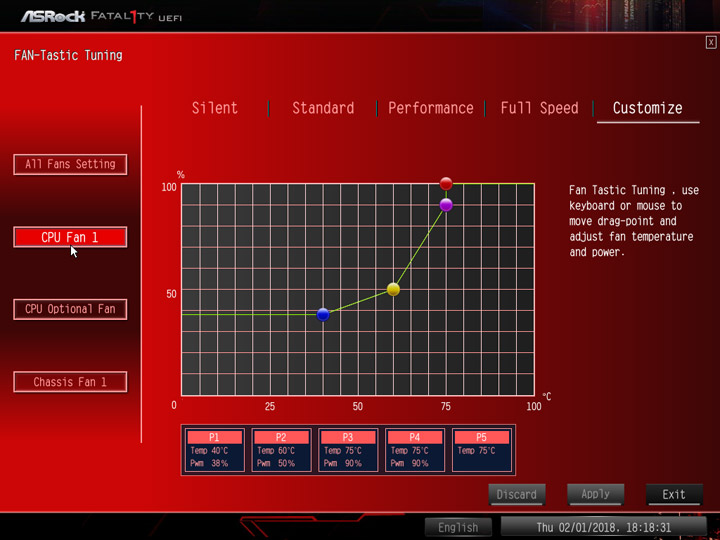Image resolution: width=720 pixels, height=540 pixels.
Task: Select the P2 point info box
Action: (x=281, y=450)
